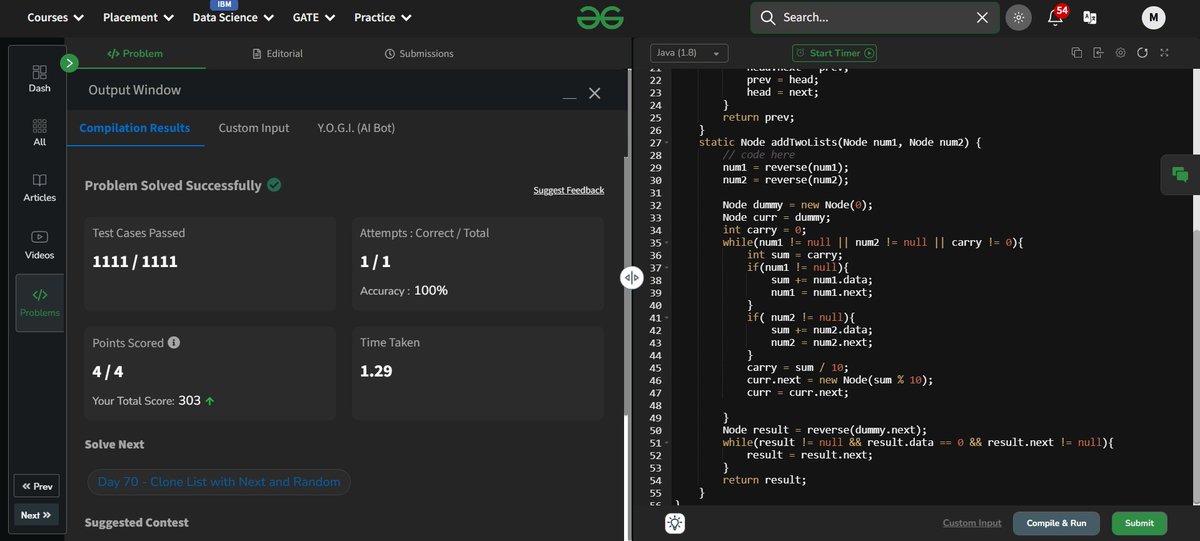Open the Java (1.8) language dropdown
The height and width of the screenshot is (541, 1200).
pos(689,53)
